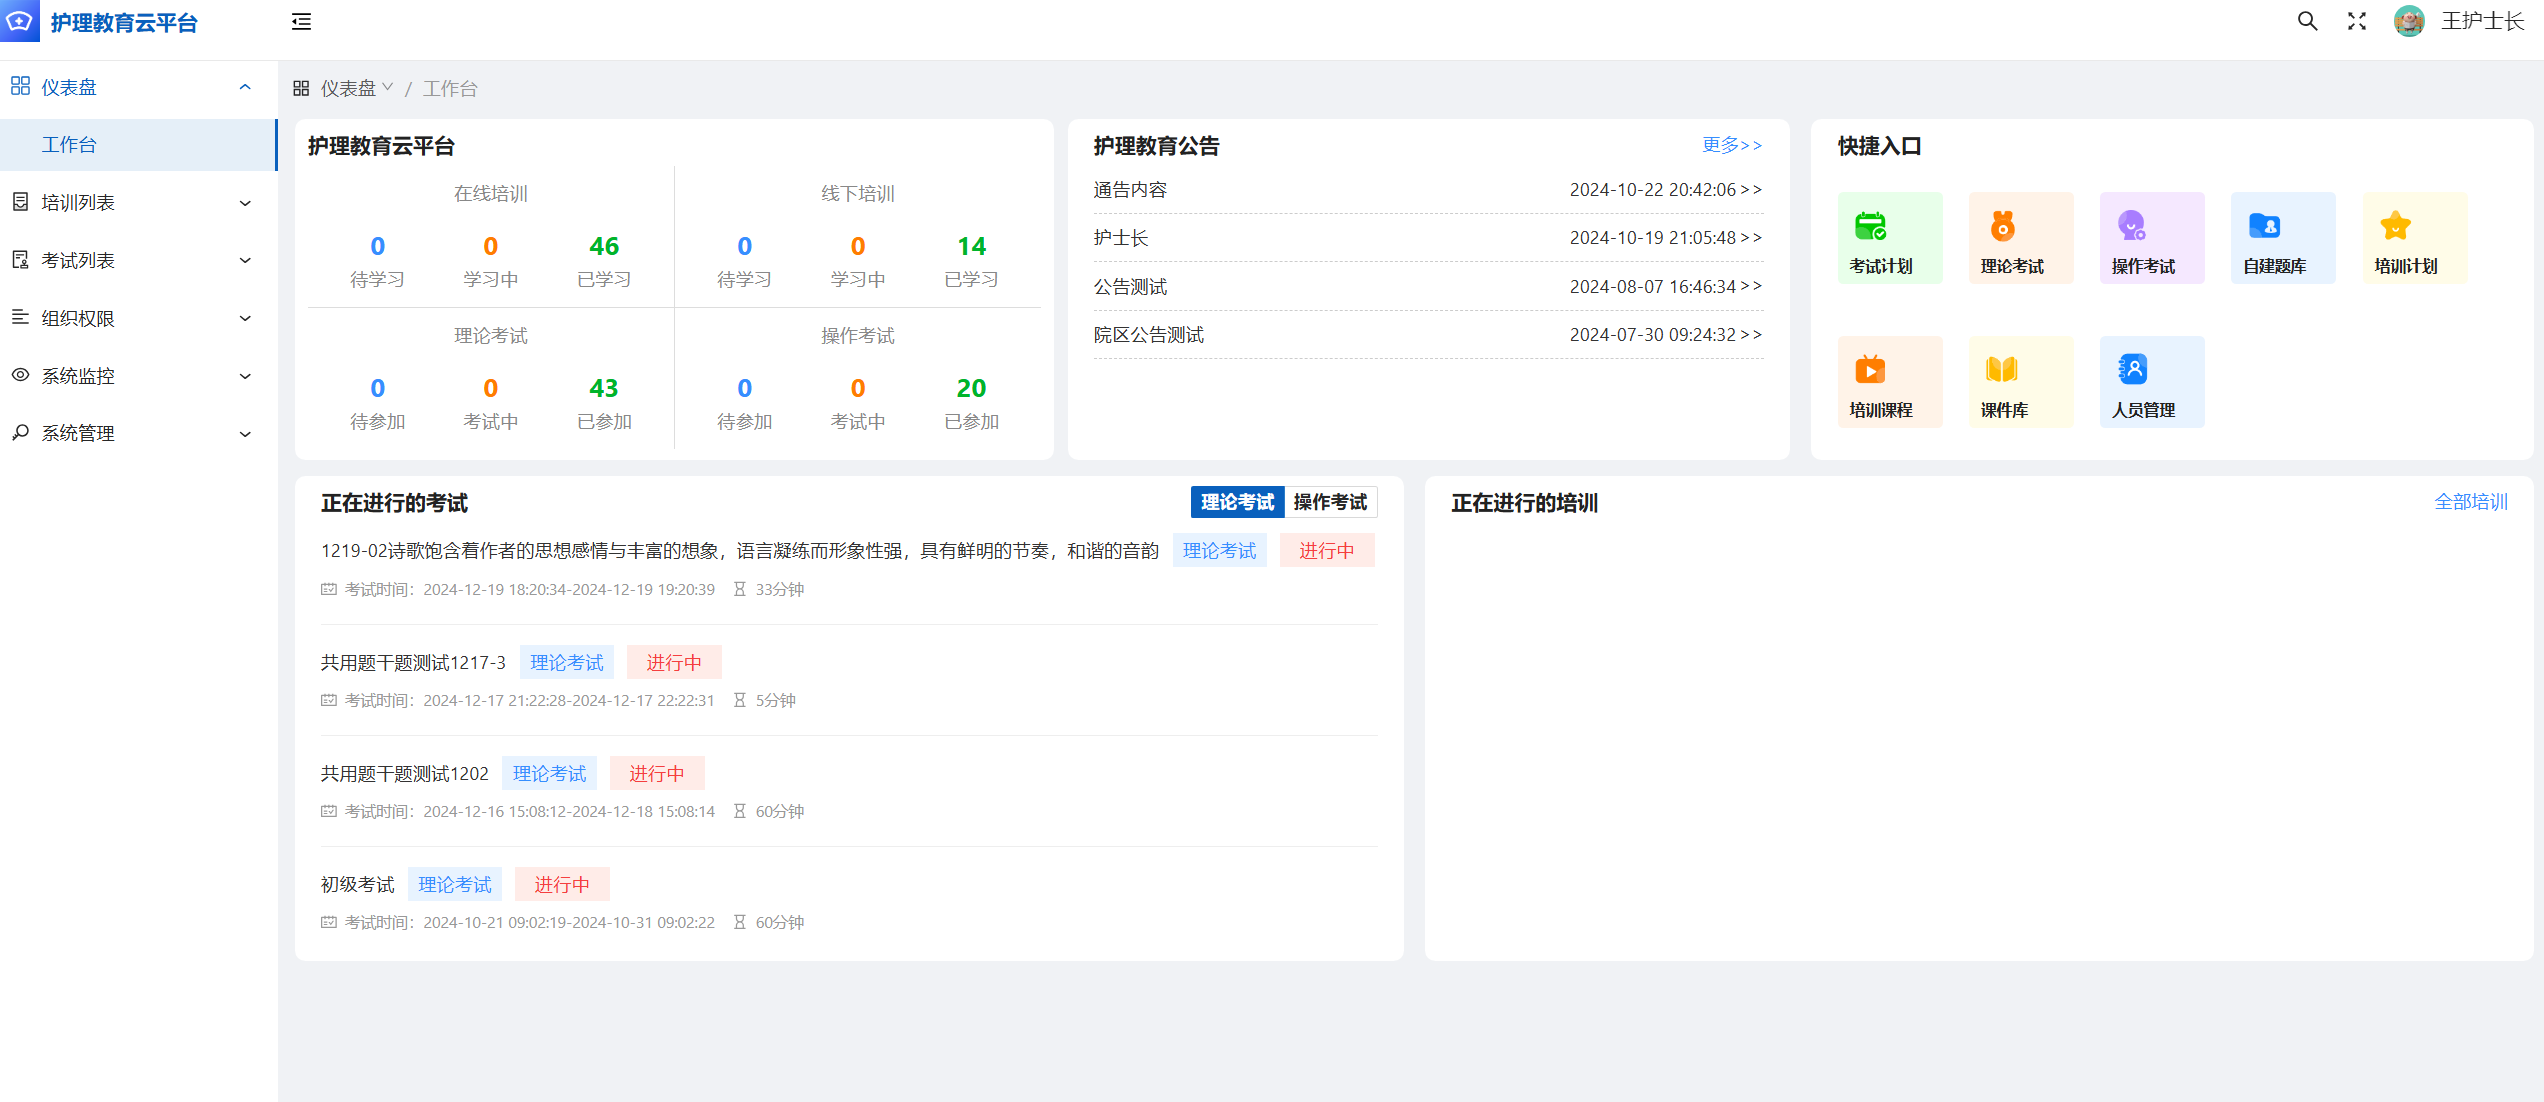Screen dimensions: 2544x1102
Task: Click the 全部培训 link
Action: 2470,502
